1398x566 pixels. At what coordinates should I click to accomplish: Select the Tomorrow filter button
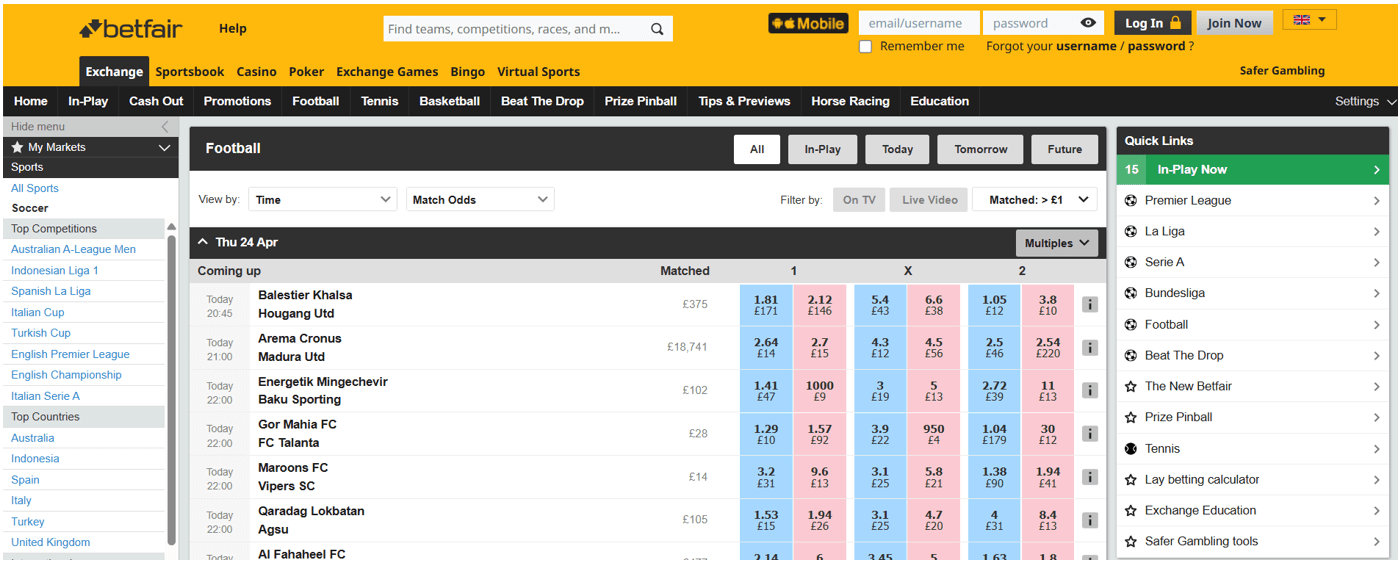click(x=980, y=149)
